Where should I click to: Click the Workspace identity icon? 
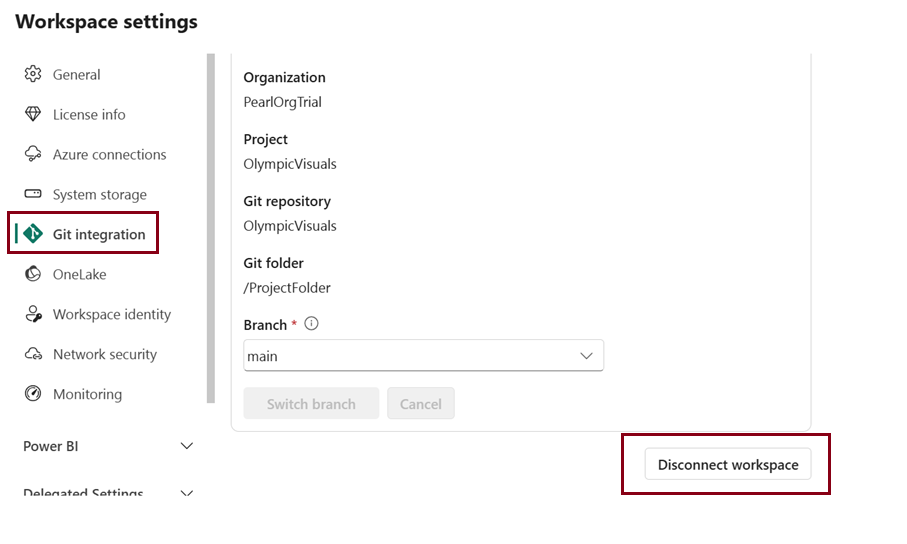33,314
